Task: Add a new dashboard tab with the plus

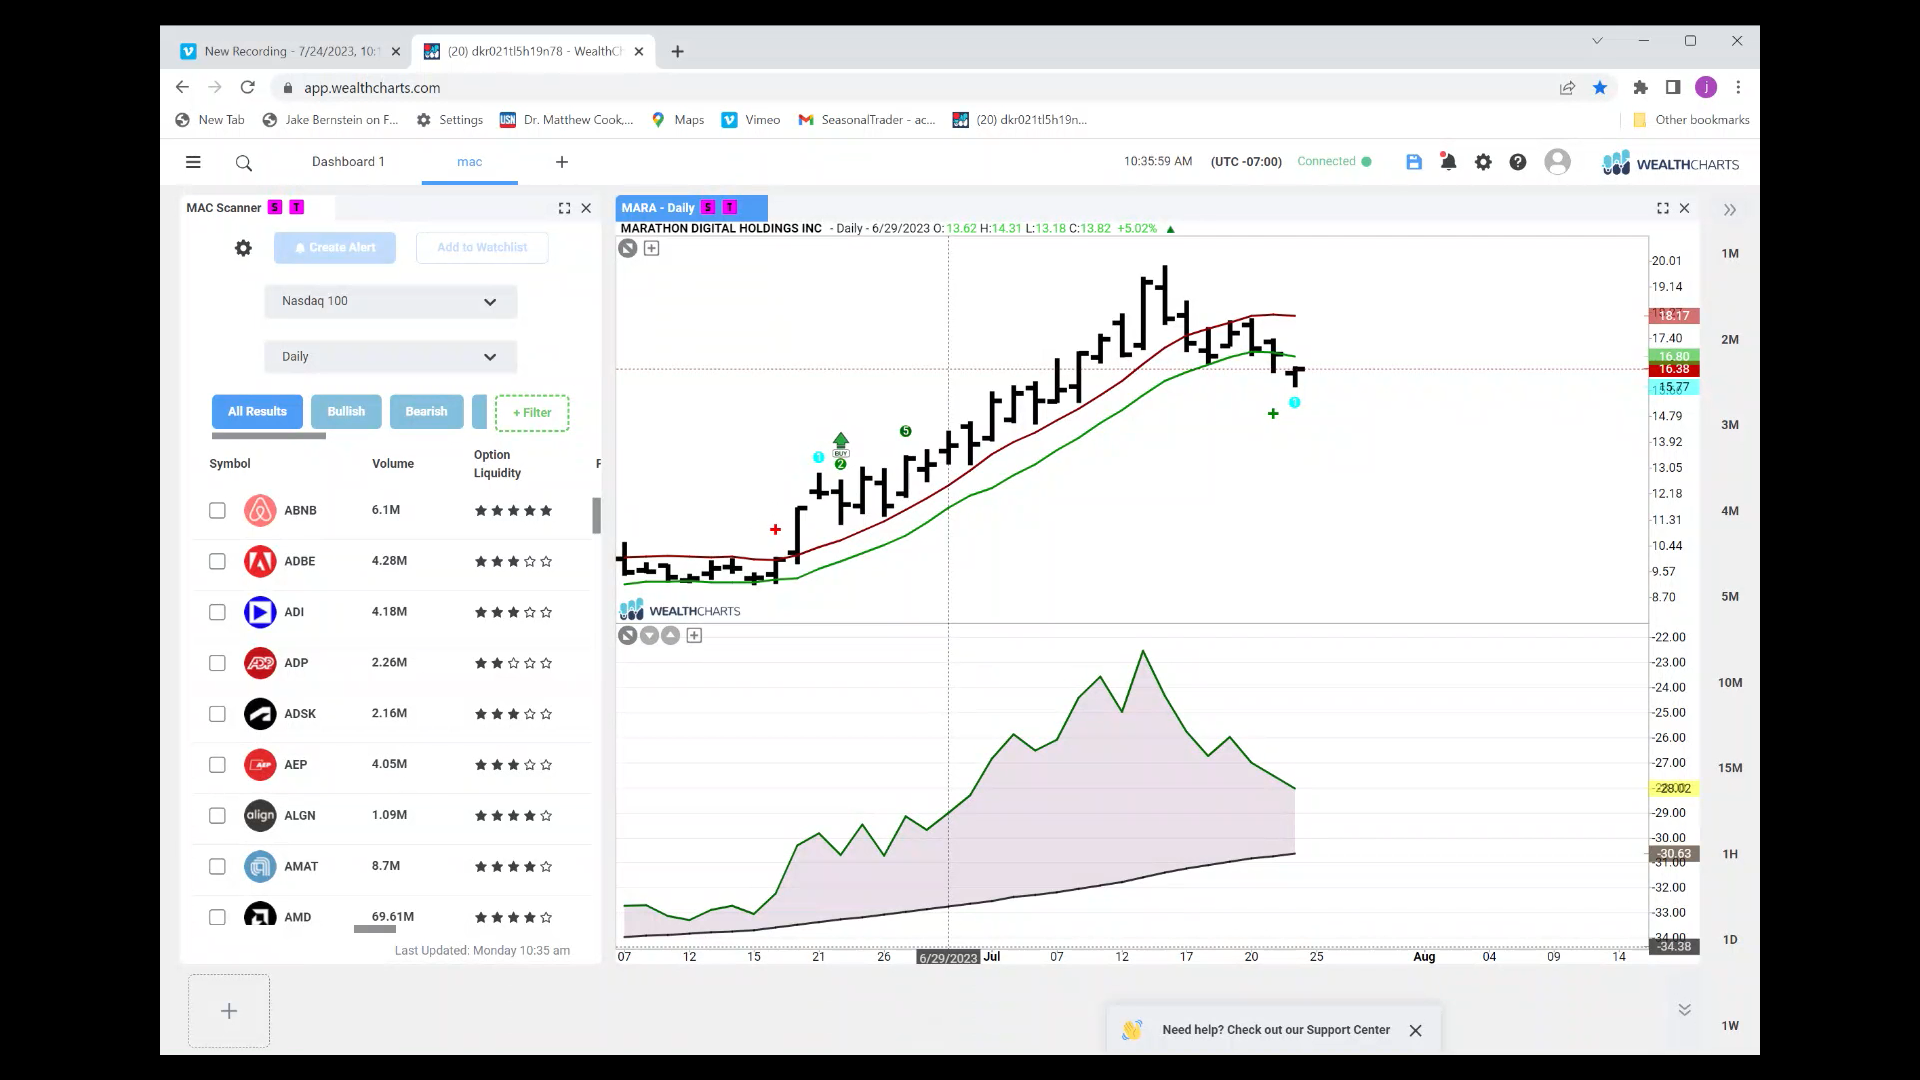Action: coord(562,162)
